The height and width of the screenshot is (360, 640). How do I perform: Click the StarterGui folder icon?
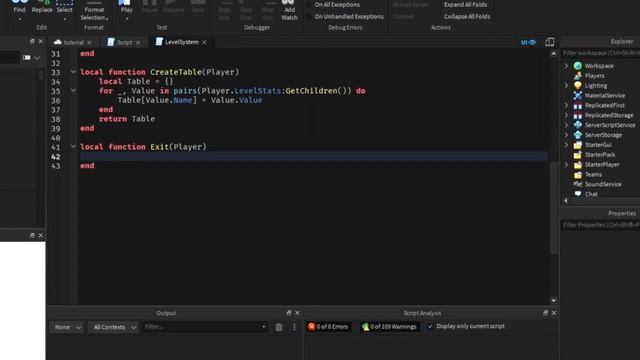coord(578,144)
